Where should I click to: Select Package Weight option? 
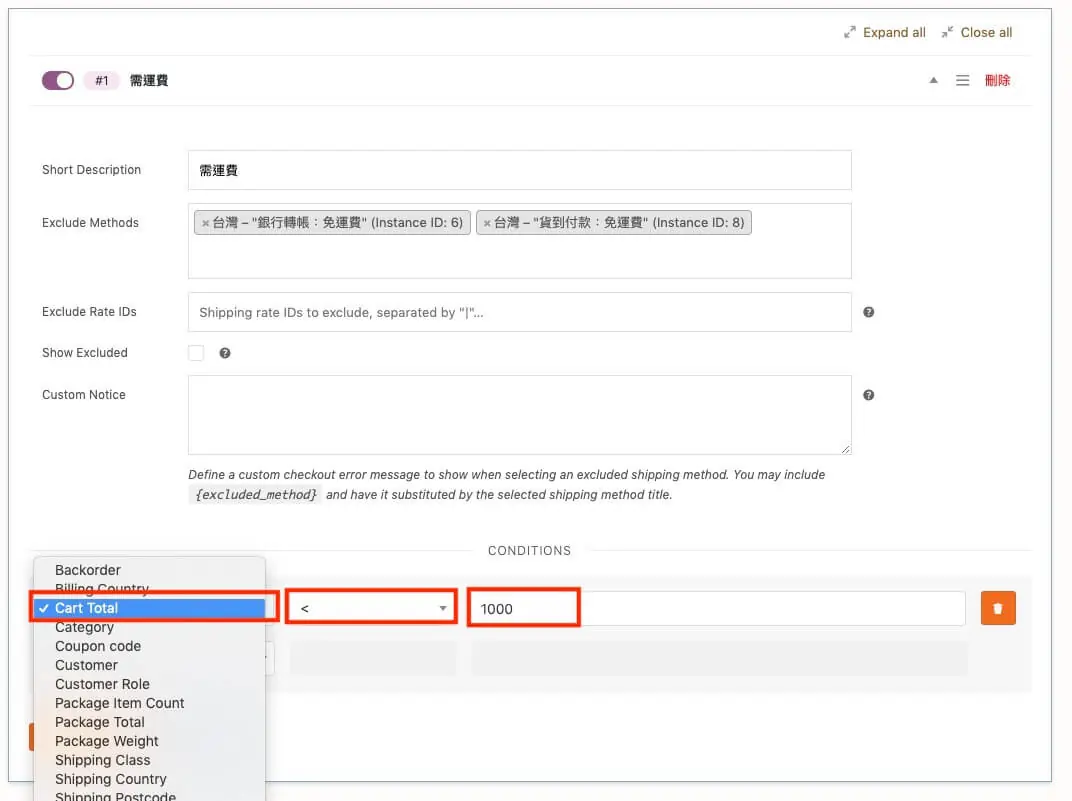[149, 742]
